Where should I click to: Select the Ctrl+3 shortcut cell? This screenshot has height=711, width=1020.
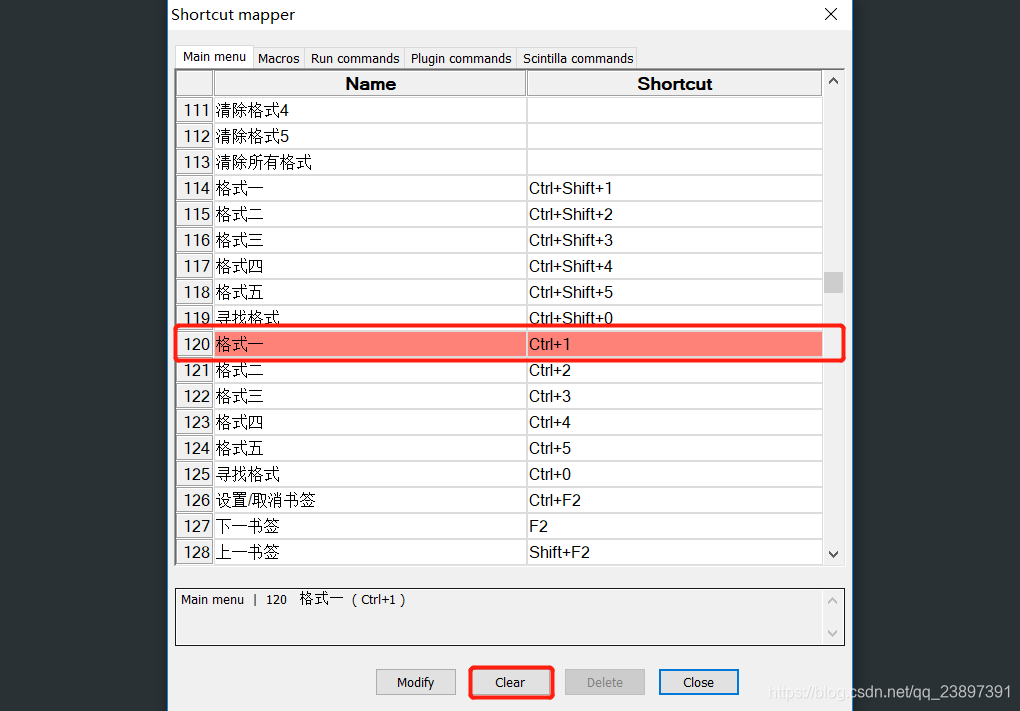675,397
